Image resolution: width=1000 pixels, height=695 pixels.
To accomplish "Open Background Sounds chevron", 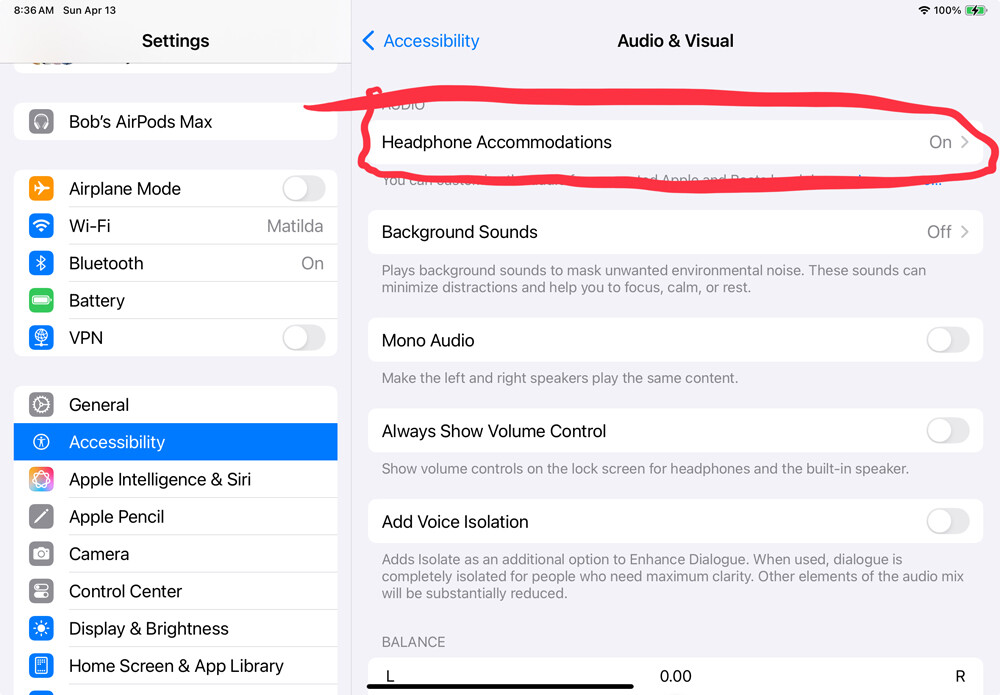I will (x=964, y=232).
